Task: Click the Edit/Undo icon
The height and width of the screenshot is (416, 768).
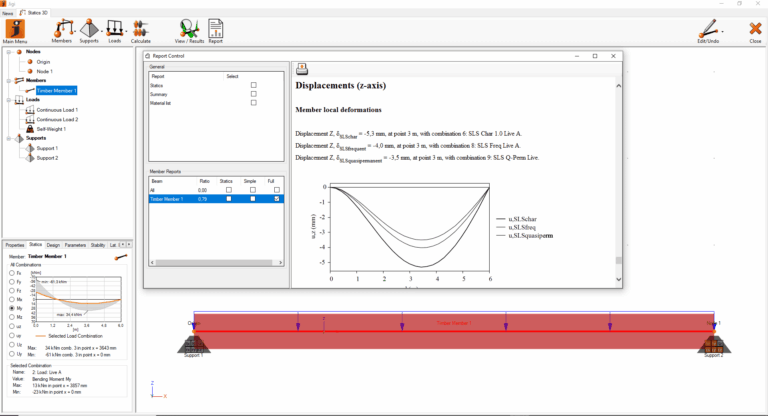Action: click(712, 31)
